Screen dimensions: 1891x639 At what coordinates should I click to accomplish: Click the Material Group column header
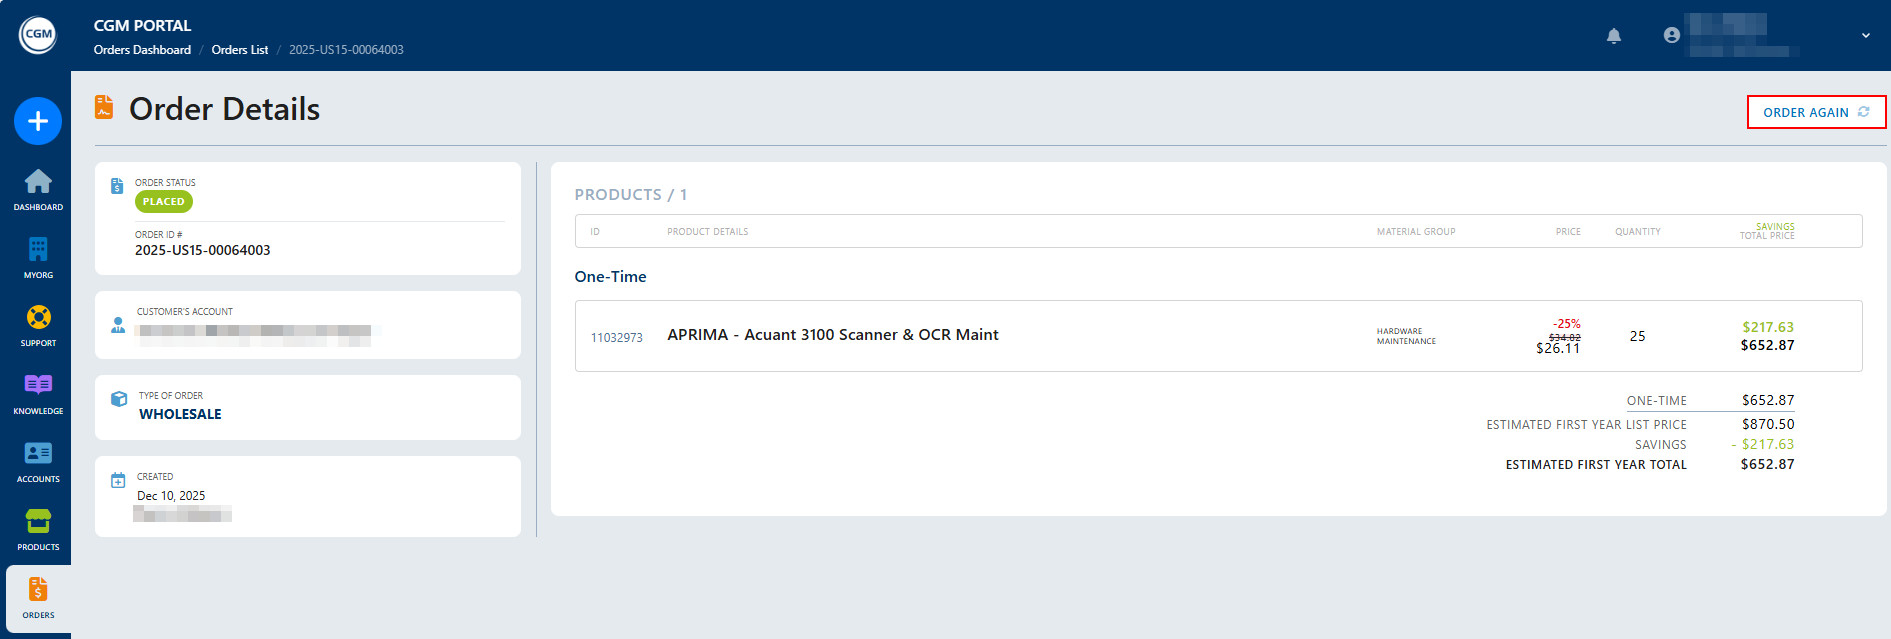1415,232
